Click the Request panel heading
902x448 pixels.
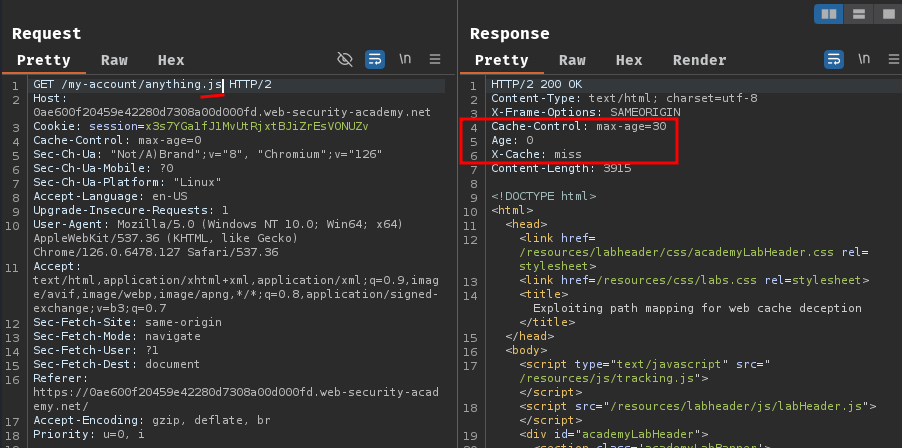[x=46, y=33]
